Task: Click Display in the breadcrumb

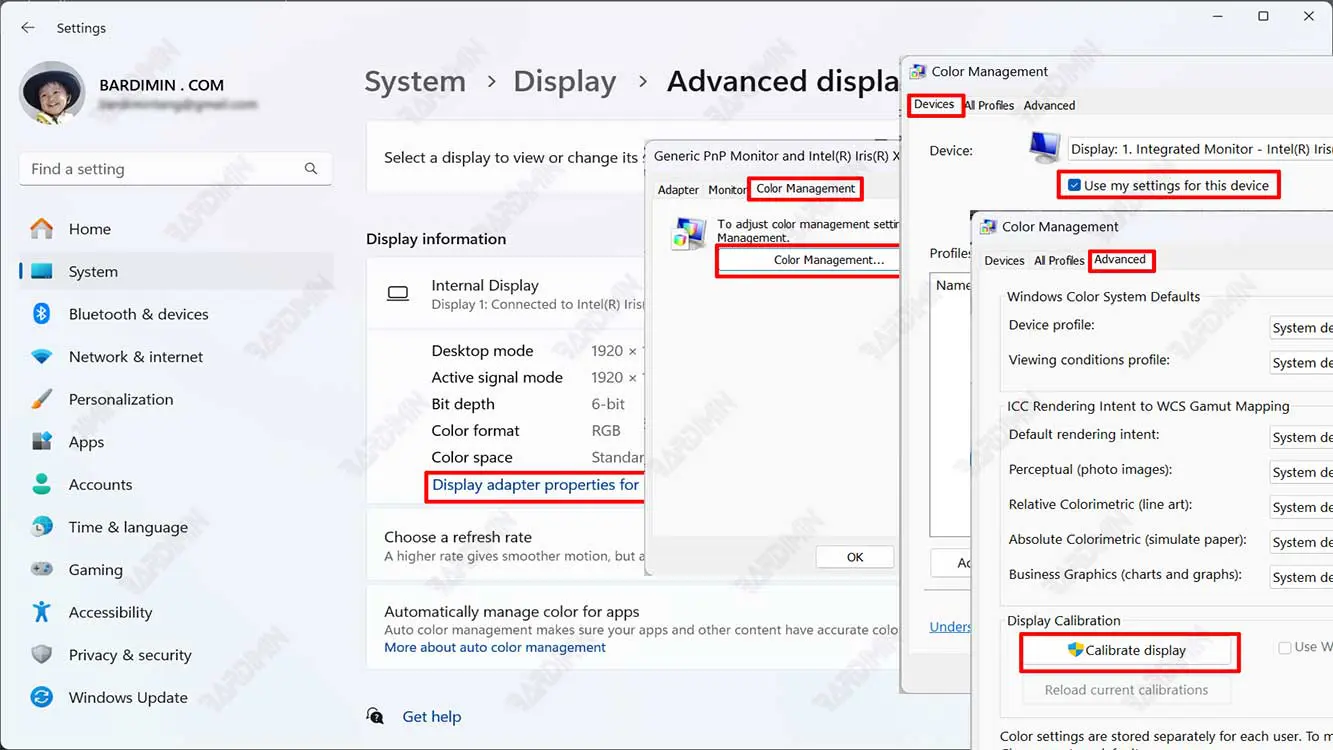Action: (565, 82)
